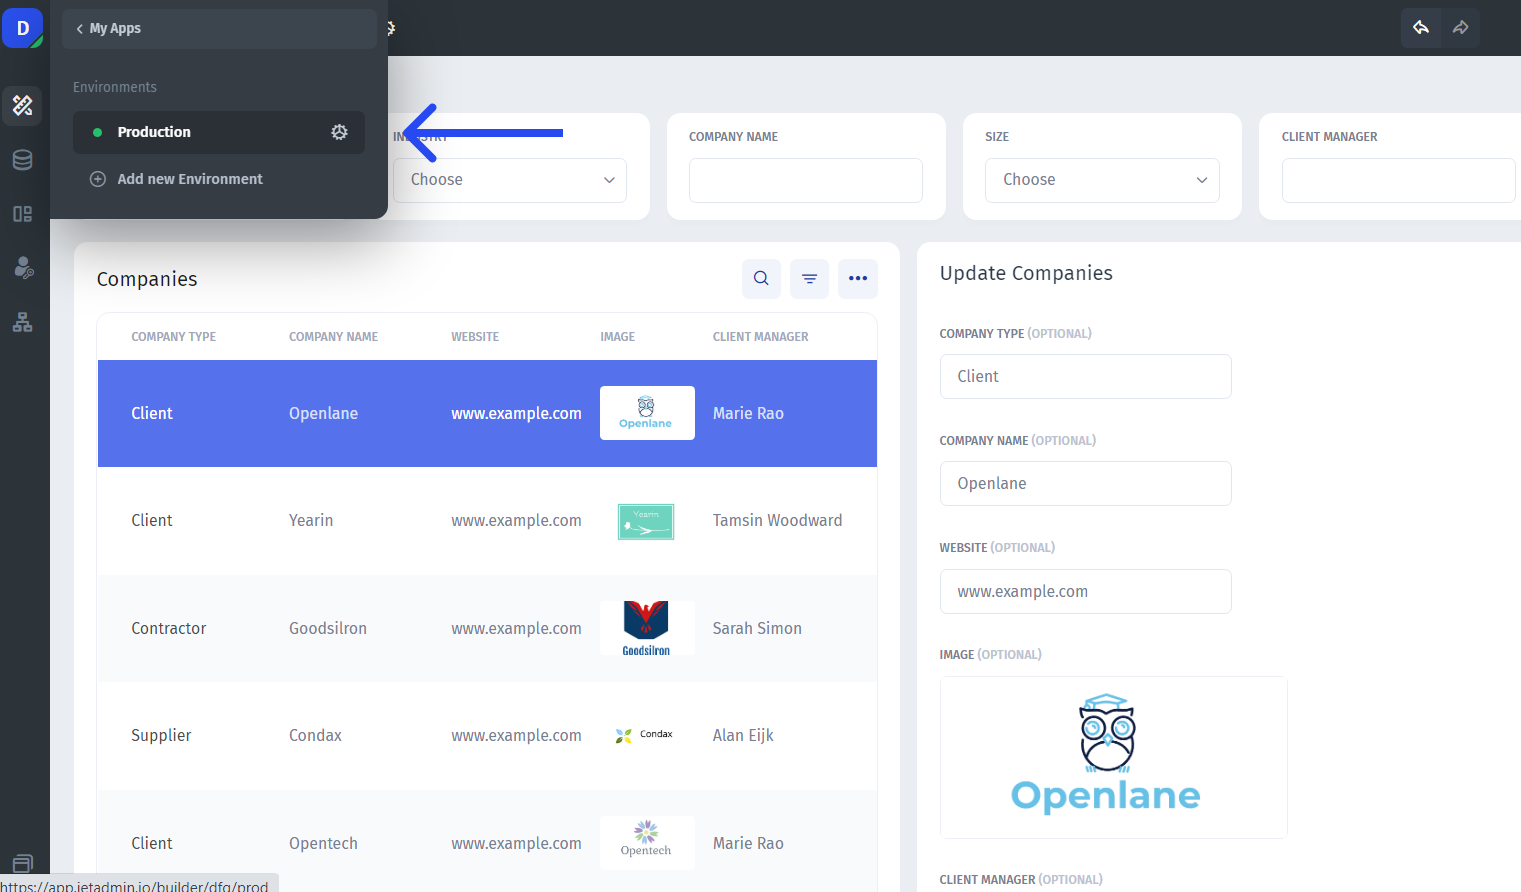The image size is (1521, 892).
Task: Click the Company Name filter input
Action: [805, 180]
